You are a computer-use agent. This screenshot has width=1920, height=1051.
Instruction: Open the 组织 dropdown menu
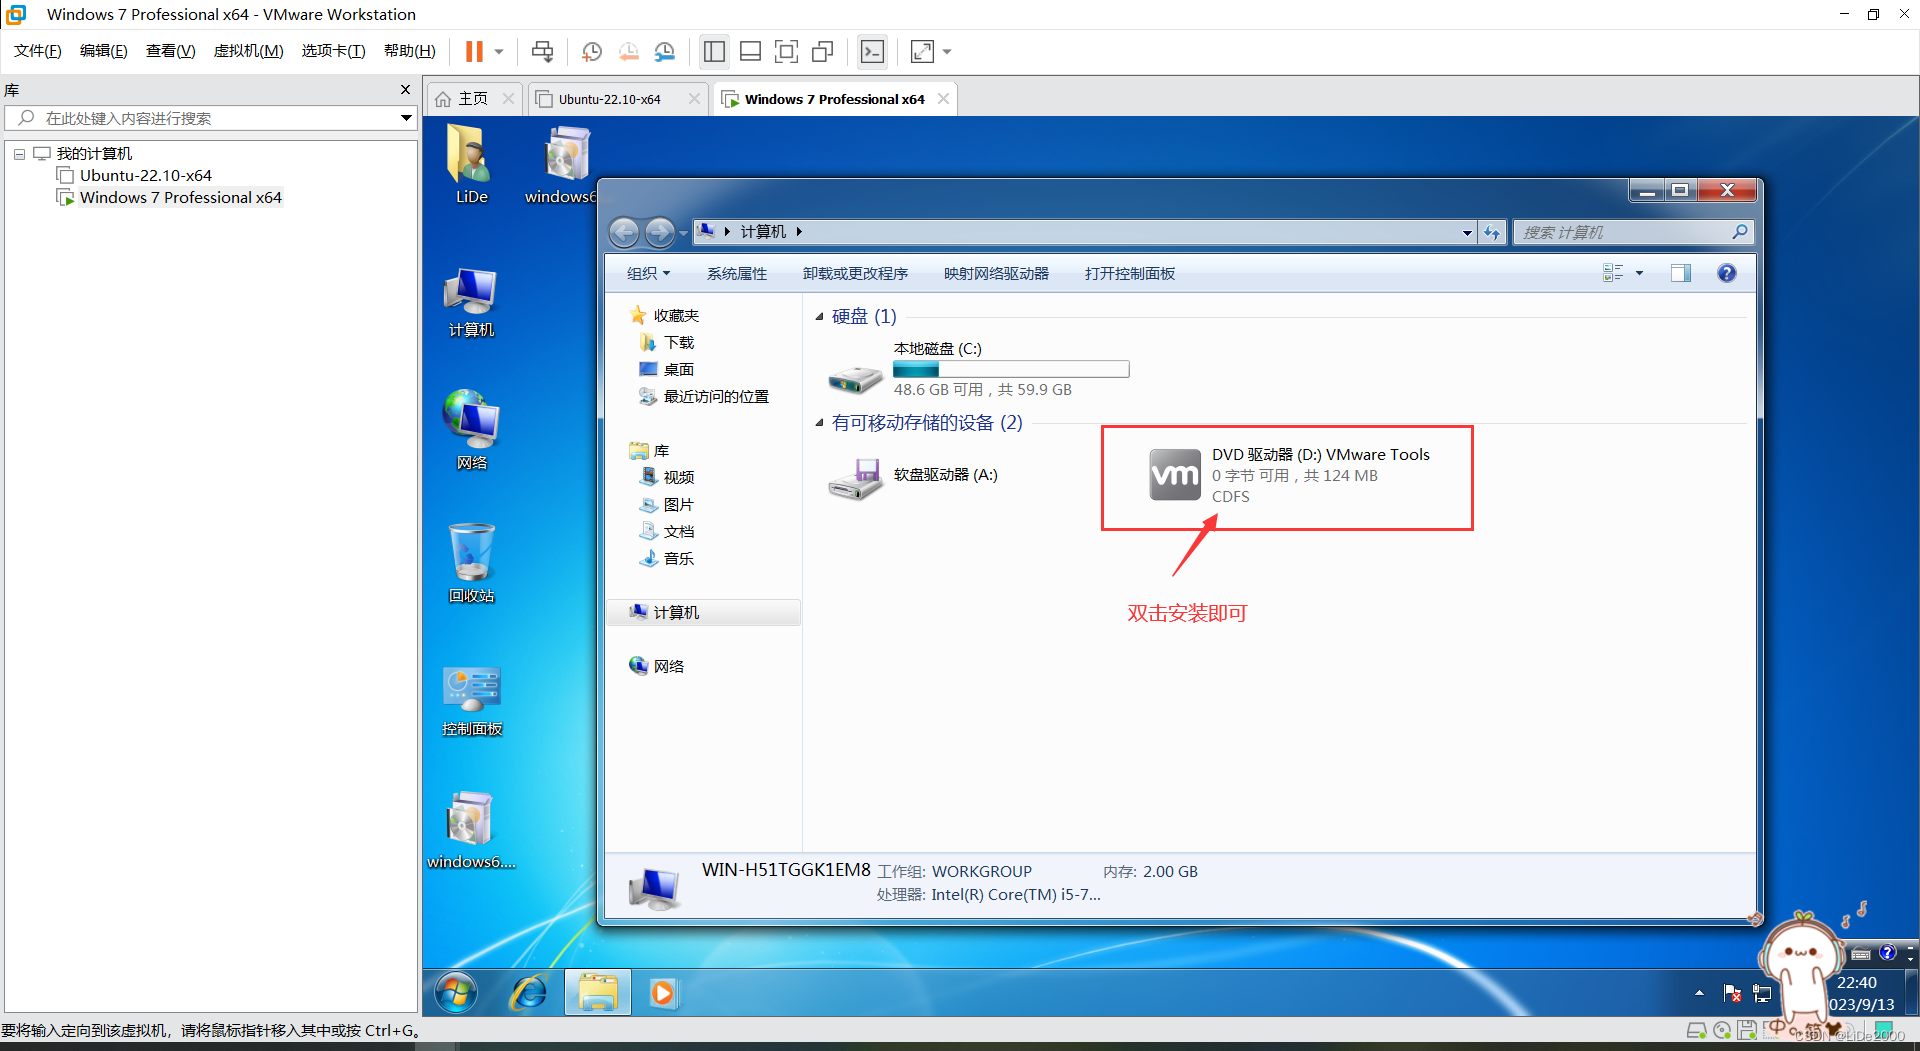tap(648, 273)
